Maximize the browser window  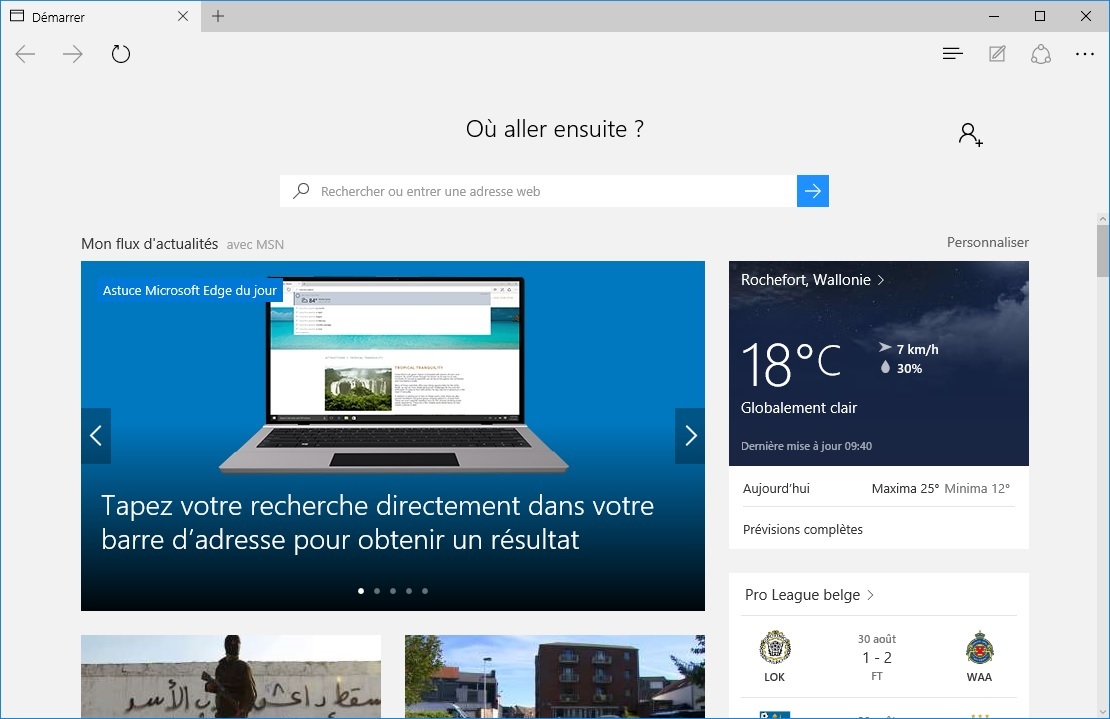[1040, 16]
